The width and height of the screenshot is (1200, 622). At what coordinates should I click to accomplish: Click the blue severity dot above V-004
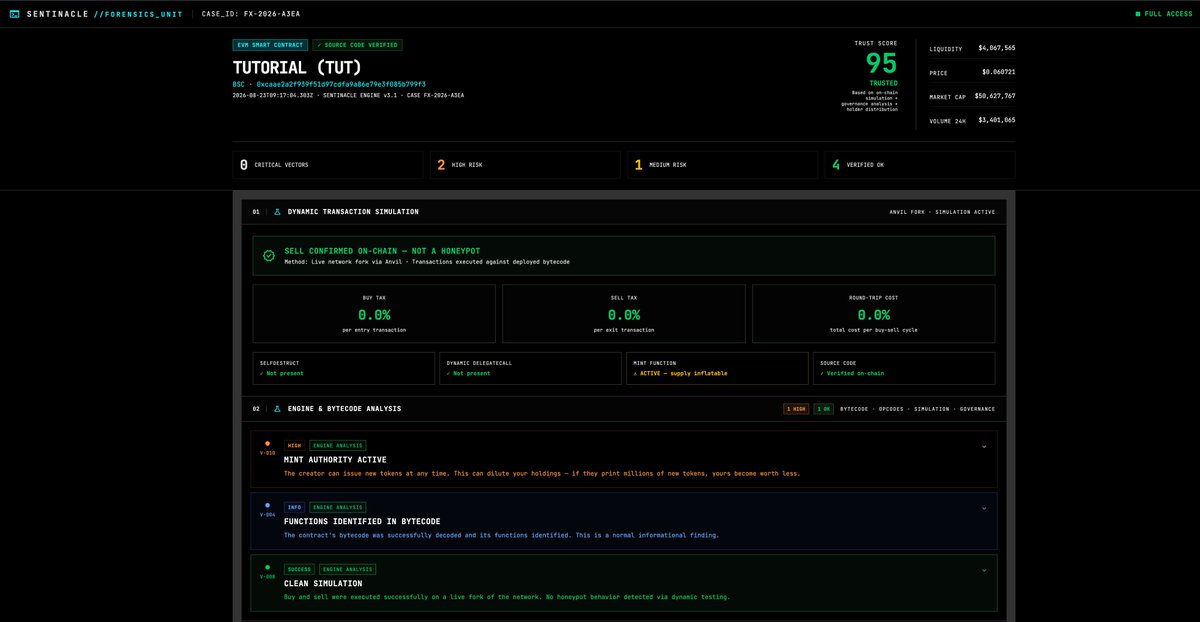pyautogui.click(x=267, y=505)
